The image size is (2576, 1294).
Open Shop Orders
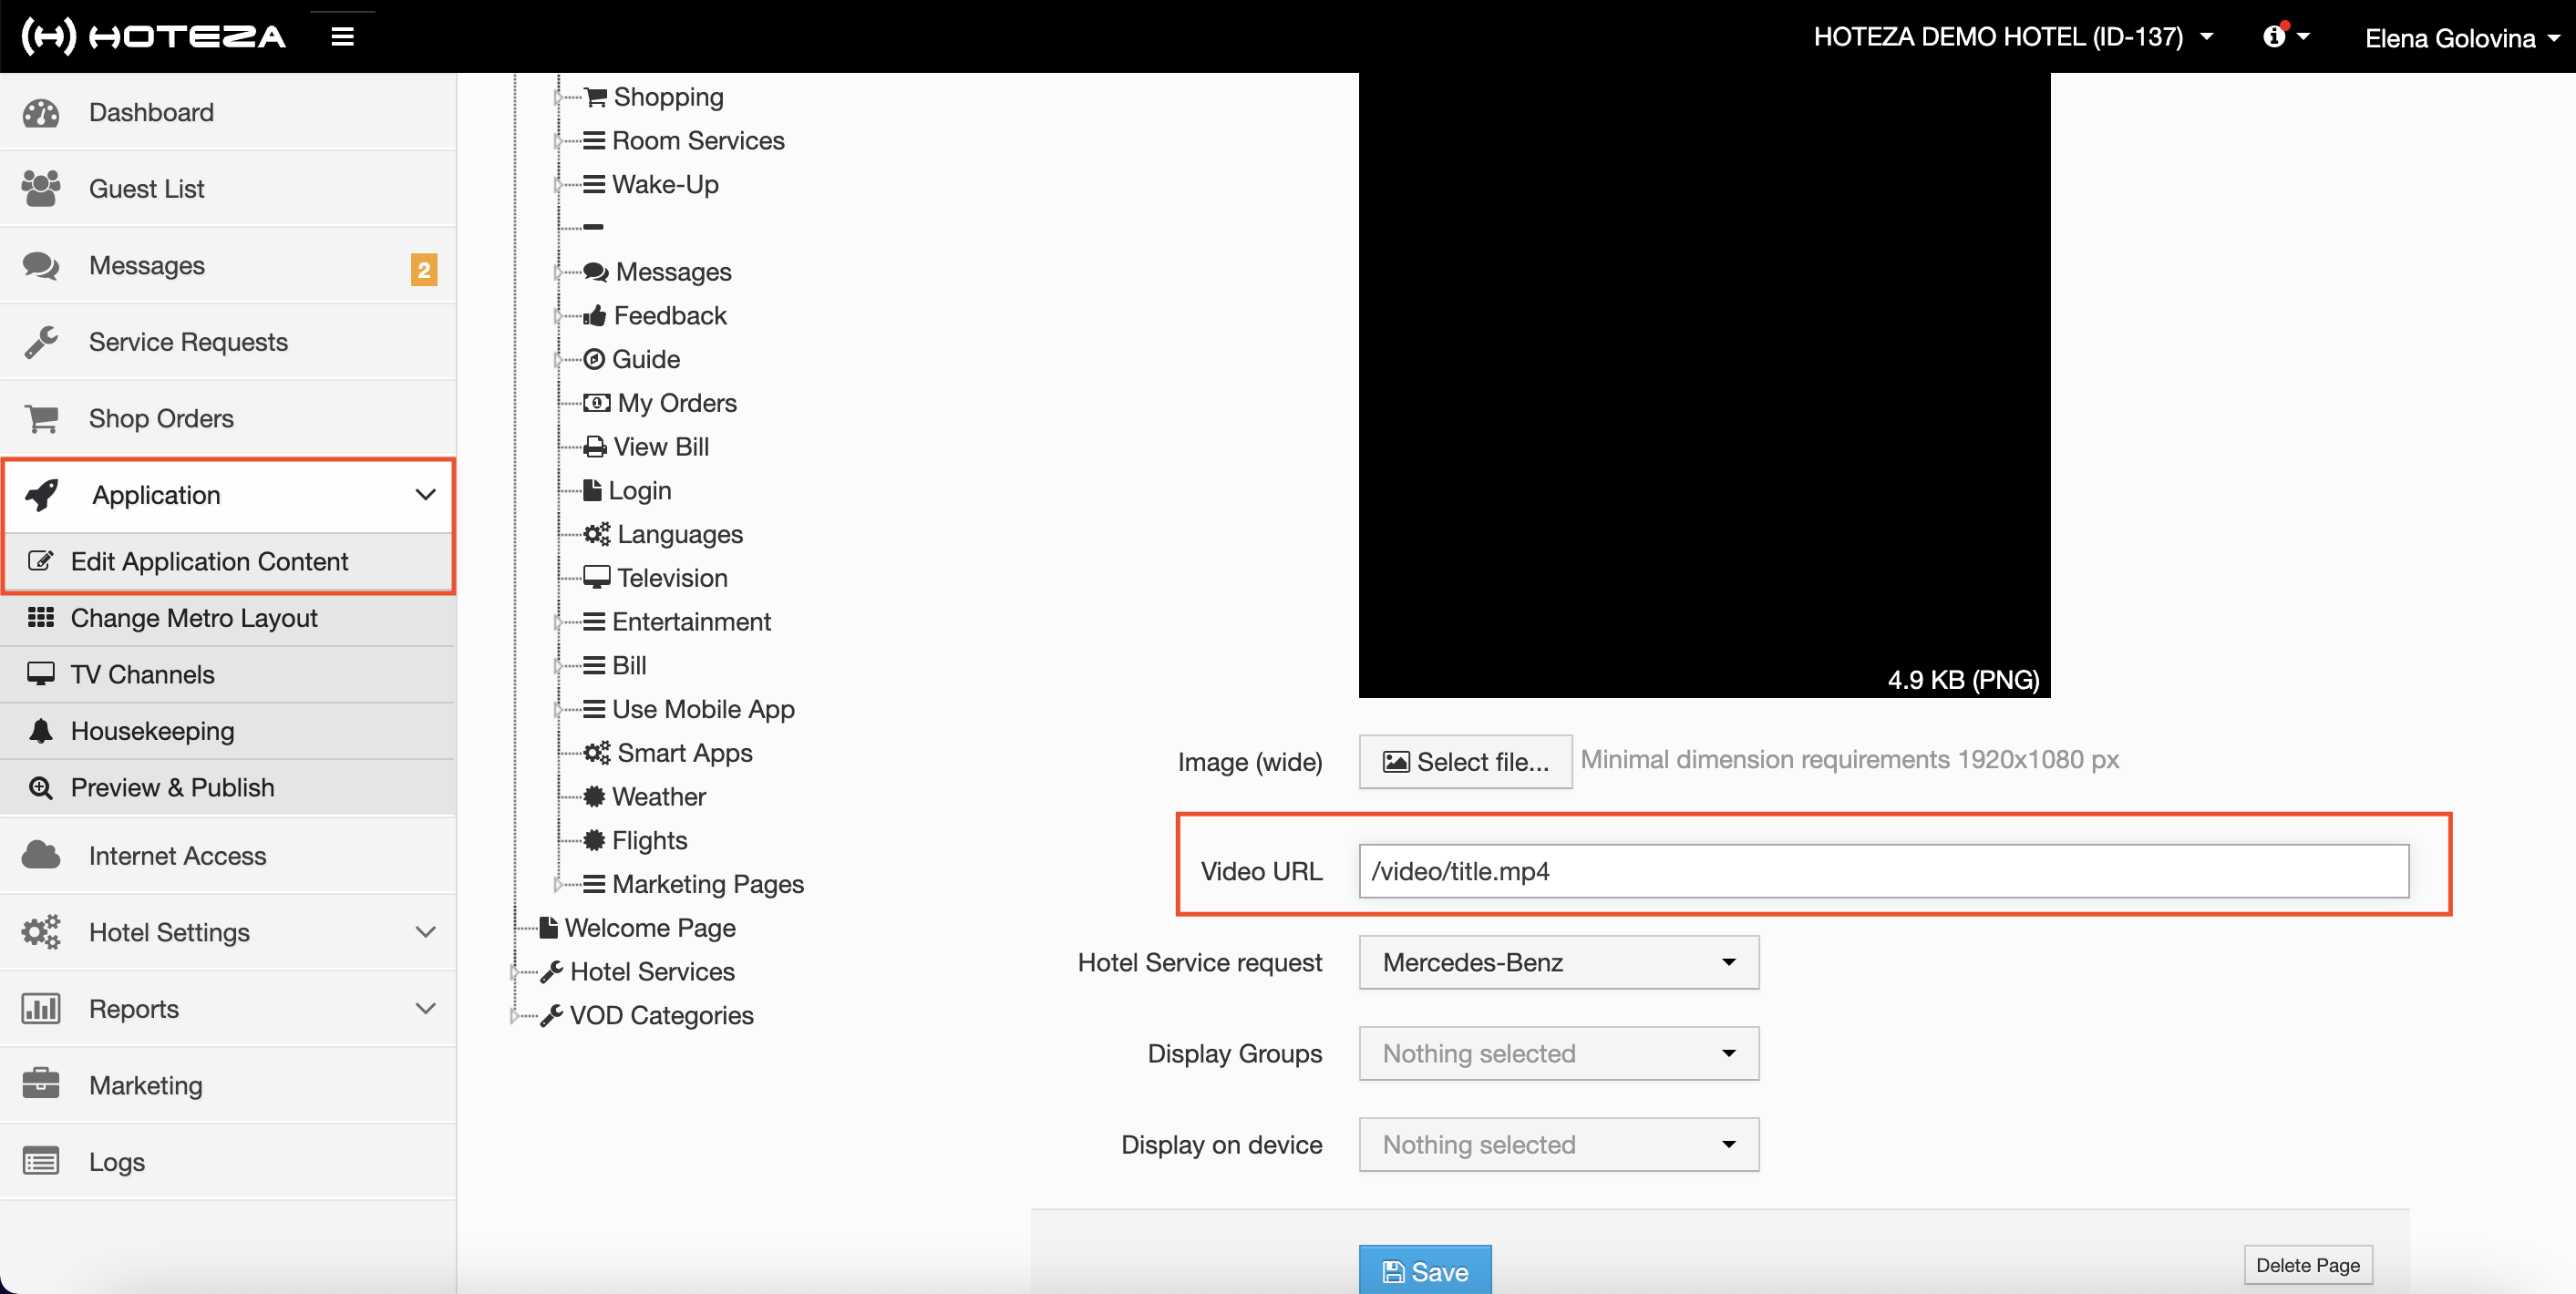pos(228,418)
